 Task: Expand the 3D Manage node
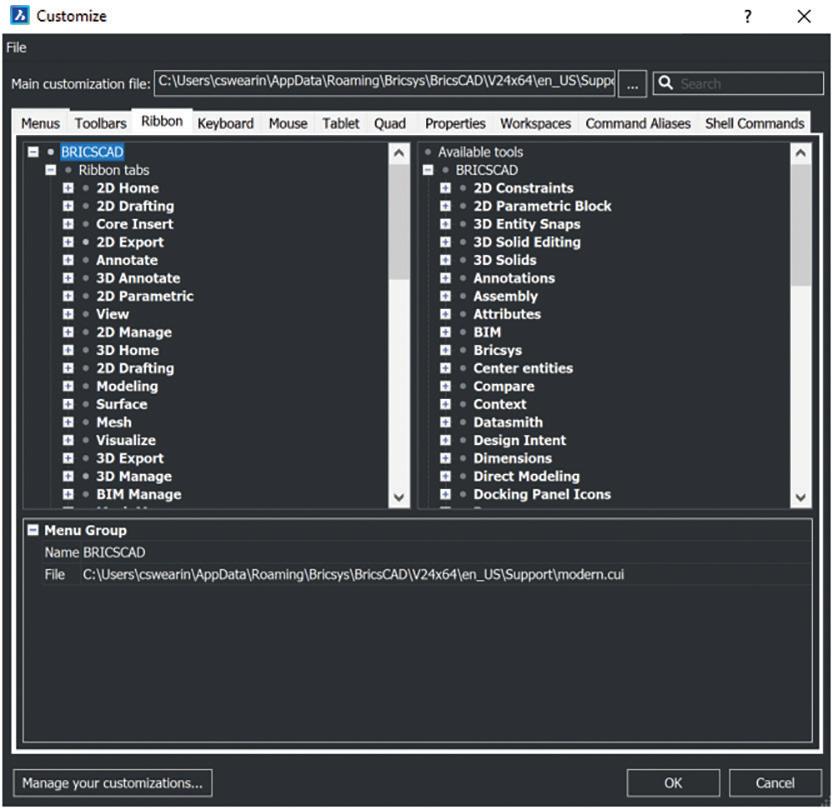click(x=68, y=476)
